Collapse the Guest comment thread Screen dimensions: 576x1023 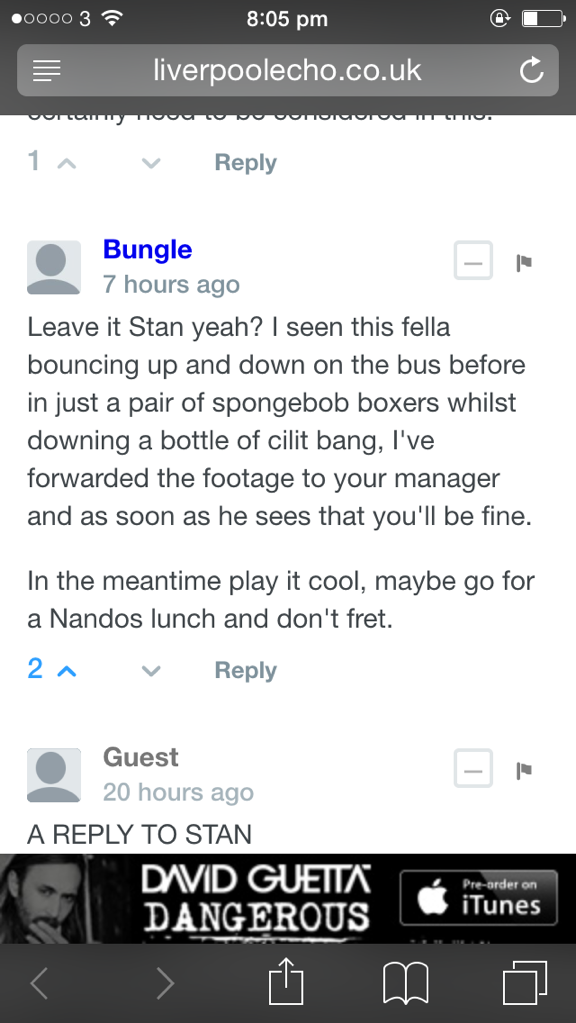point(473,768)
